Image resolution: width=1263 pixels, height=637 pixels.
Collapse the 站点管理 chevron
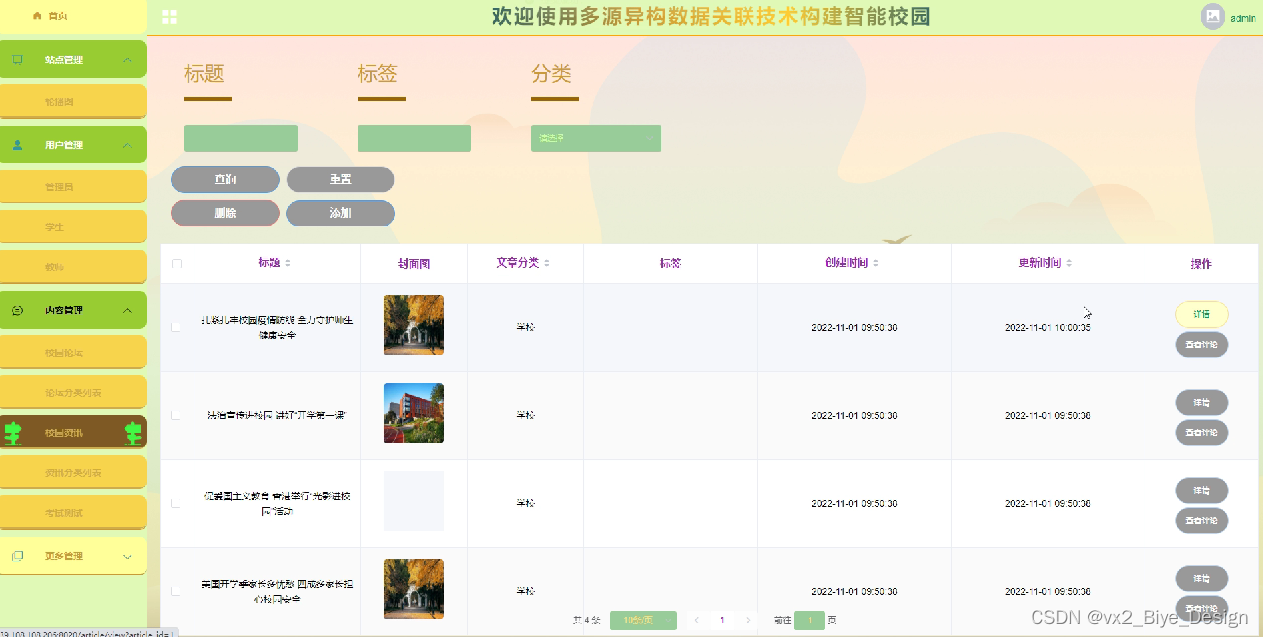click(x=127, y=60)
